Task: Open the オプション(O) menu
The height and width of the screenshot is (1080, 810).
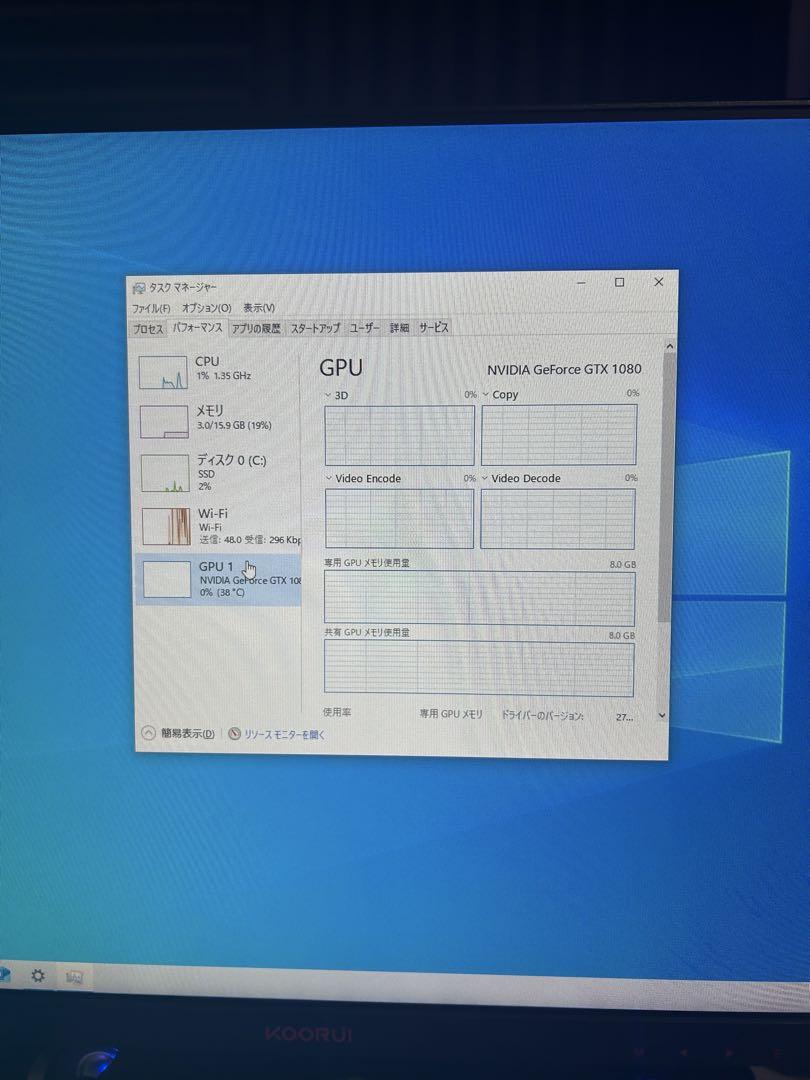Action: coord(206,308)
